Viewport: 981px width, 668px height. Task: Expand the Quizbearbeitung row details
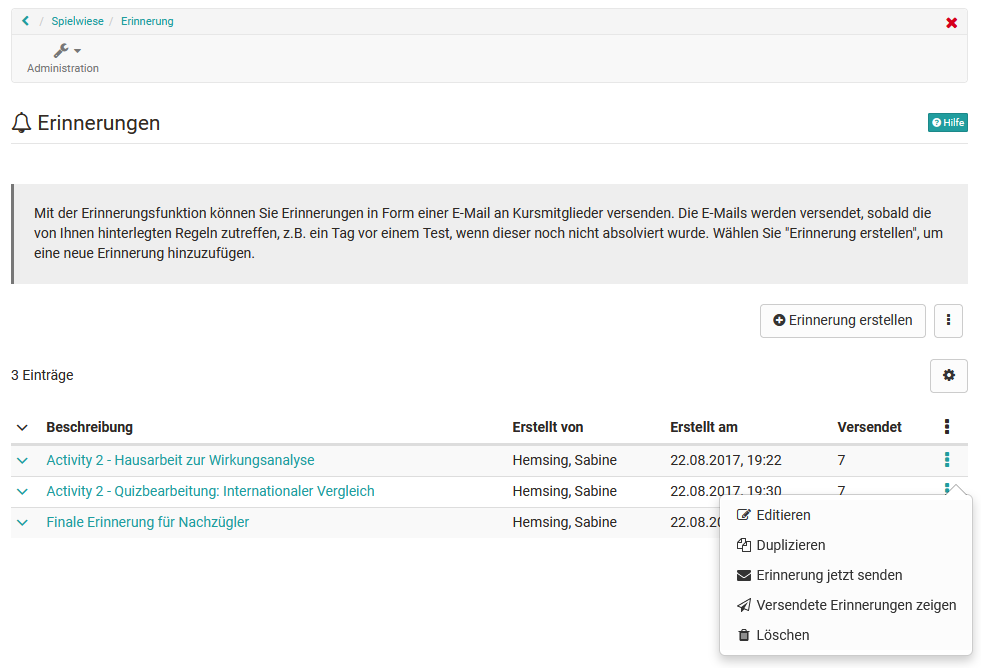[x=23, y=492]
